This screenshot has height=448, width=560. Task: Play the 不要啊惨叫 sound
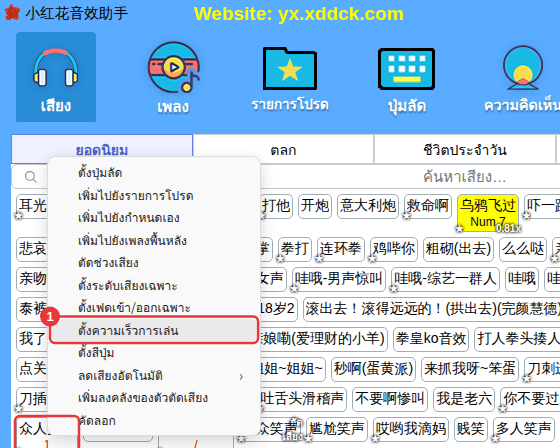tap(390, 399)
